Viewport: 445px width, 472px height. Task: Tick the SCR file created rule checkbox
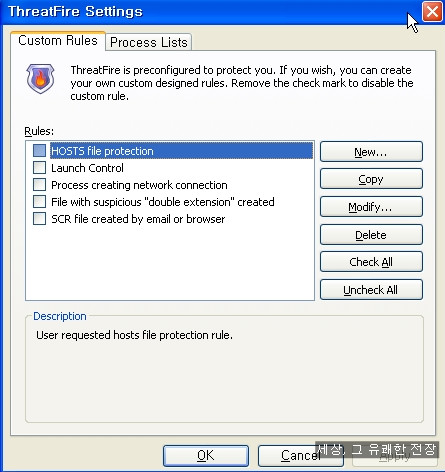pos(39,219)
